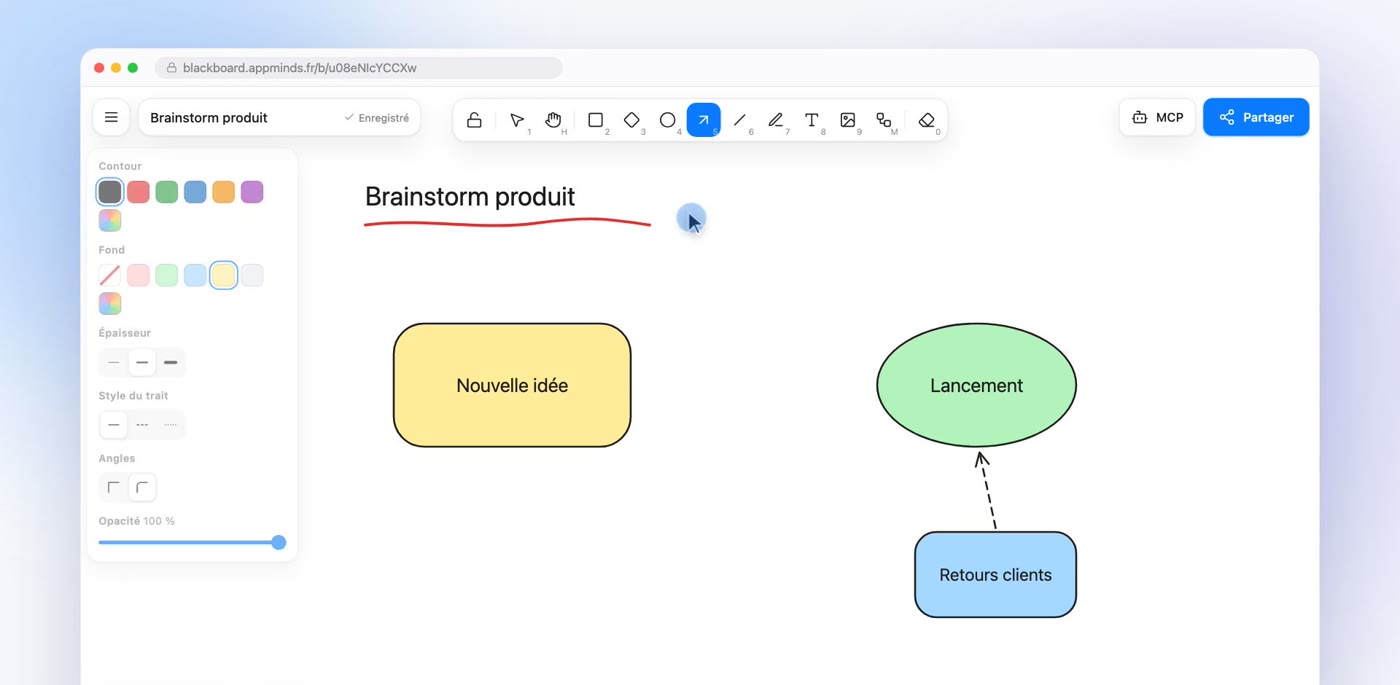Open the insert image tool

(847, 120)
